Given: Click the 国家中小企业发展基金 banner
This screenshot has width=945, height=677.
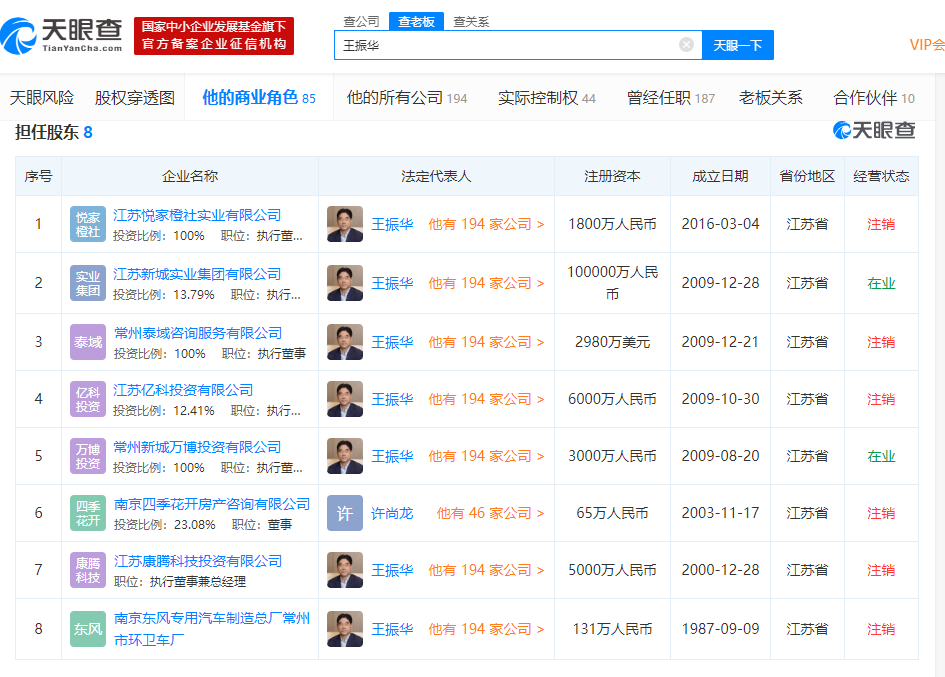Looking at the screenshot, I should point(214,36).
